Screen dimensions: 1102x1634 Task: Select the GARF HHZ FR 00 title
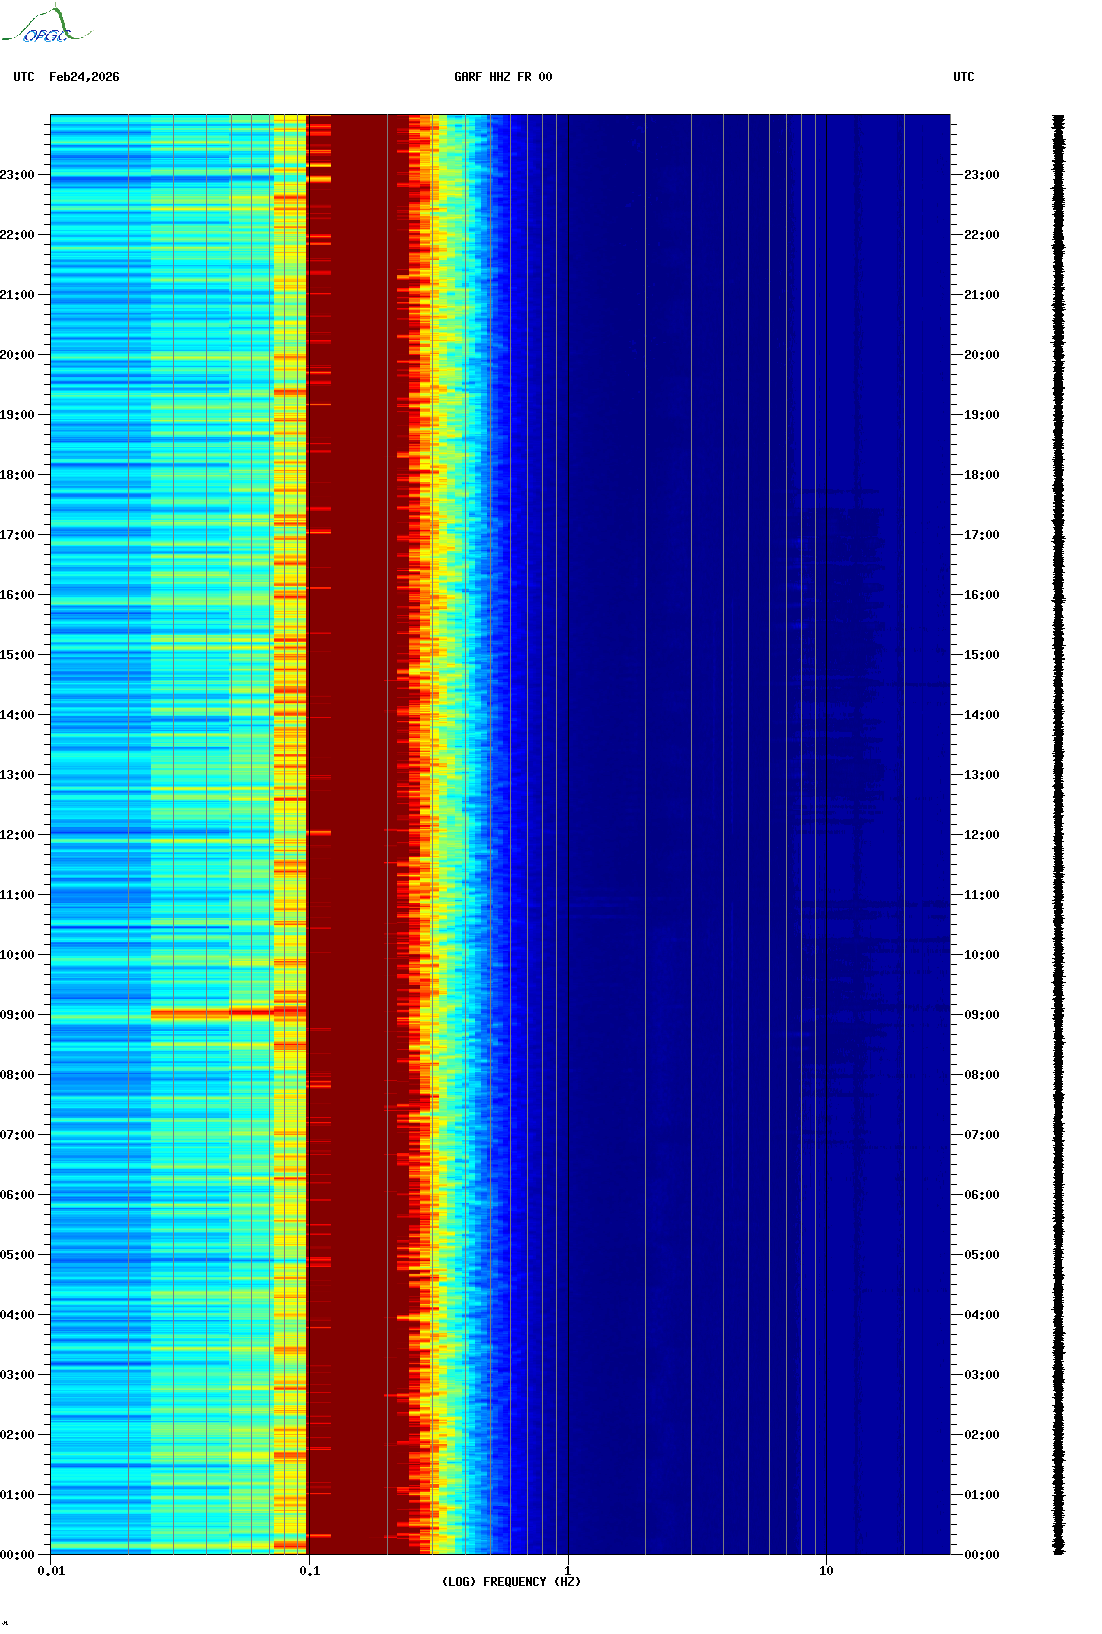(502, 77)
